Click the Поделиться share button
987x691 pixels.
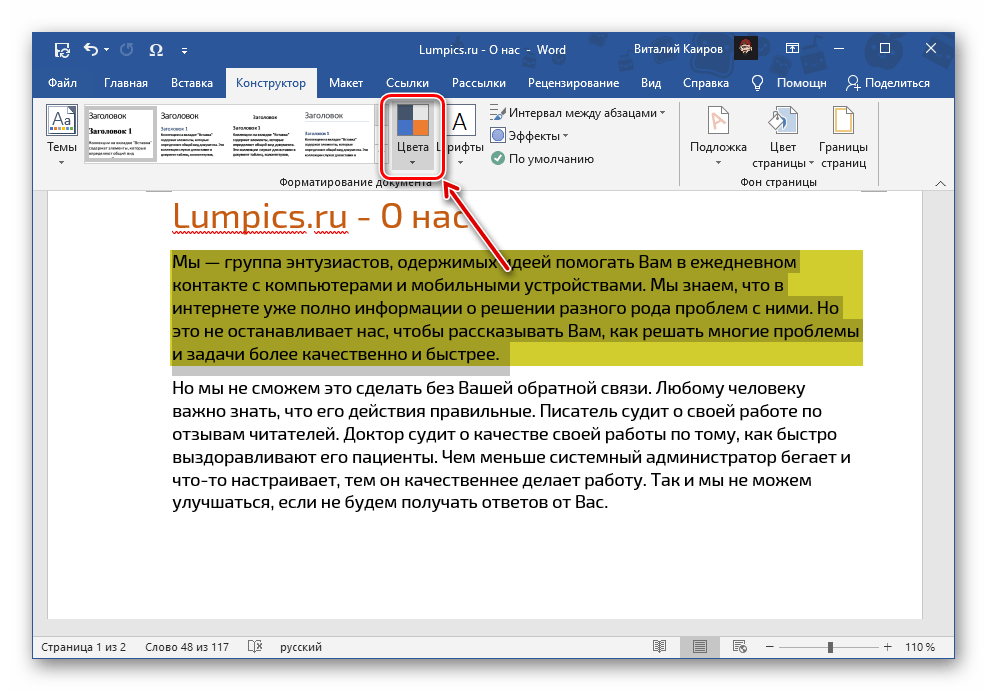point(887,83)
